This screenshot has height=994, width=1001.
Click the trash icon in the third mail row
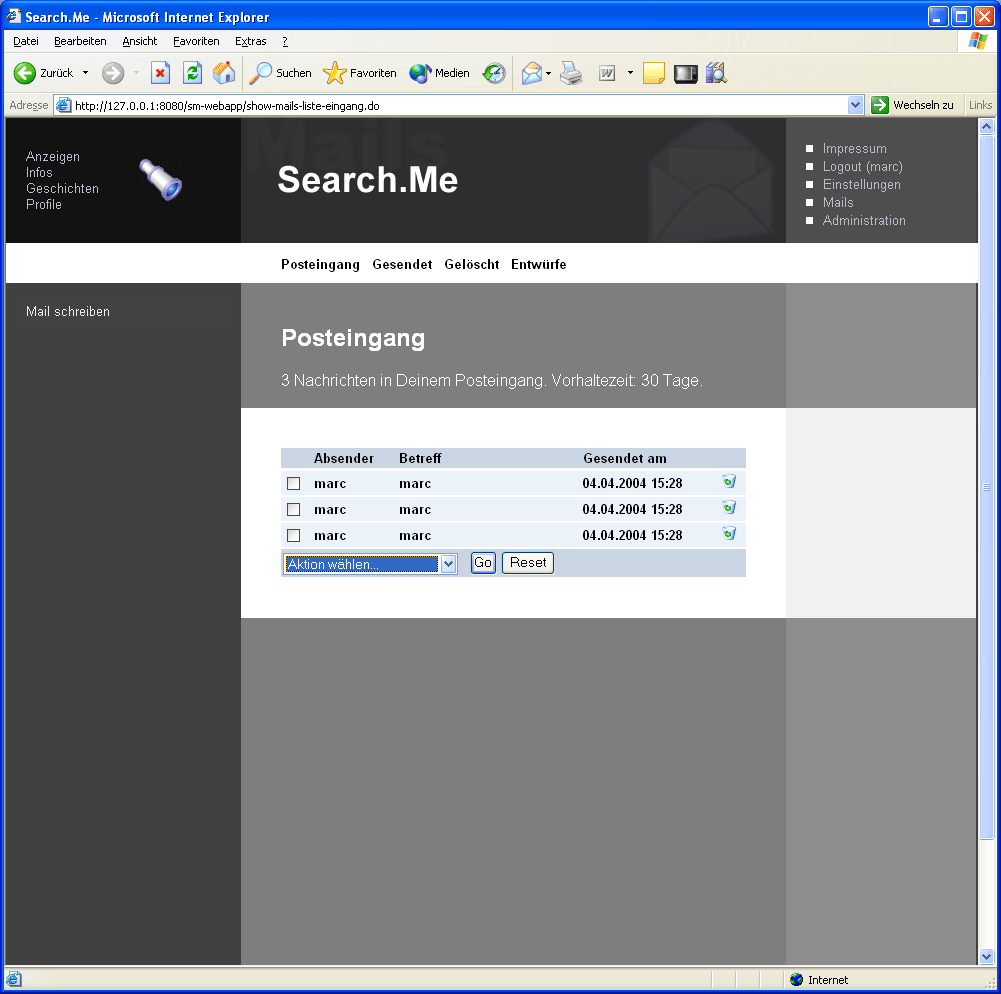[729, 534]
